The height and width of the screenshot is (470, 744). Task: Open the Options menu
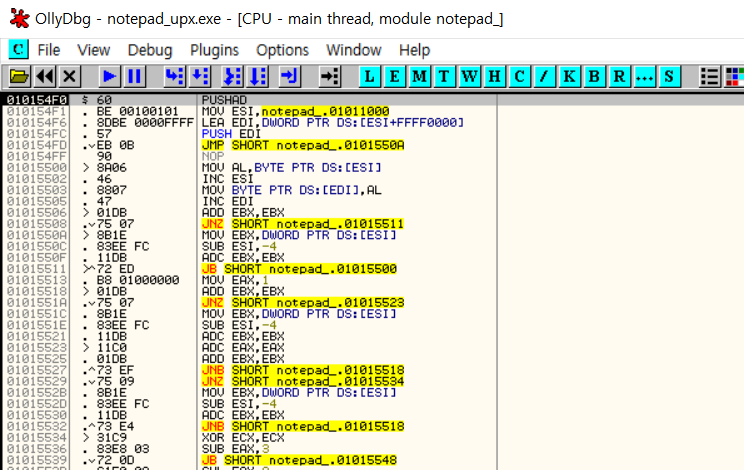(x=282, y=50)
